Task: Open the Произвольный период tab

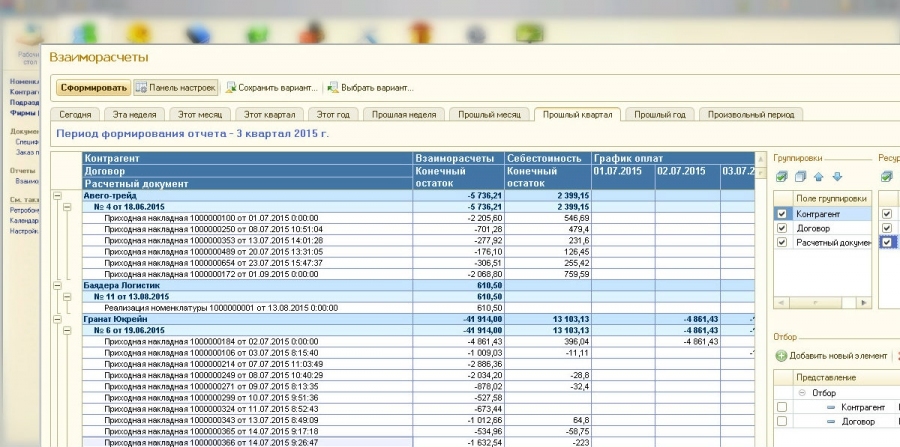Action: click(x=750, y=115)
